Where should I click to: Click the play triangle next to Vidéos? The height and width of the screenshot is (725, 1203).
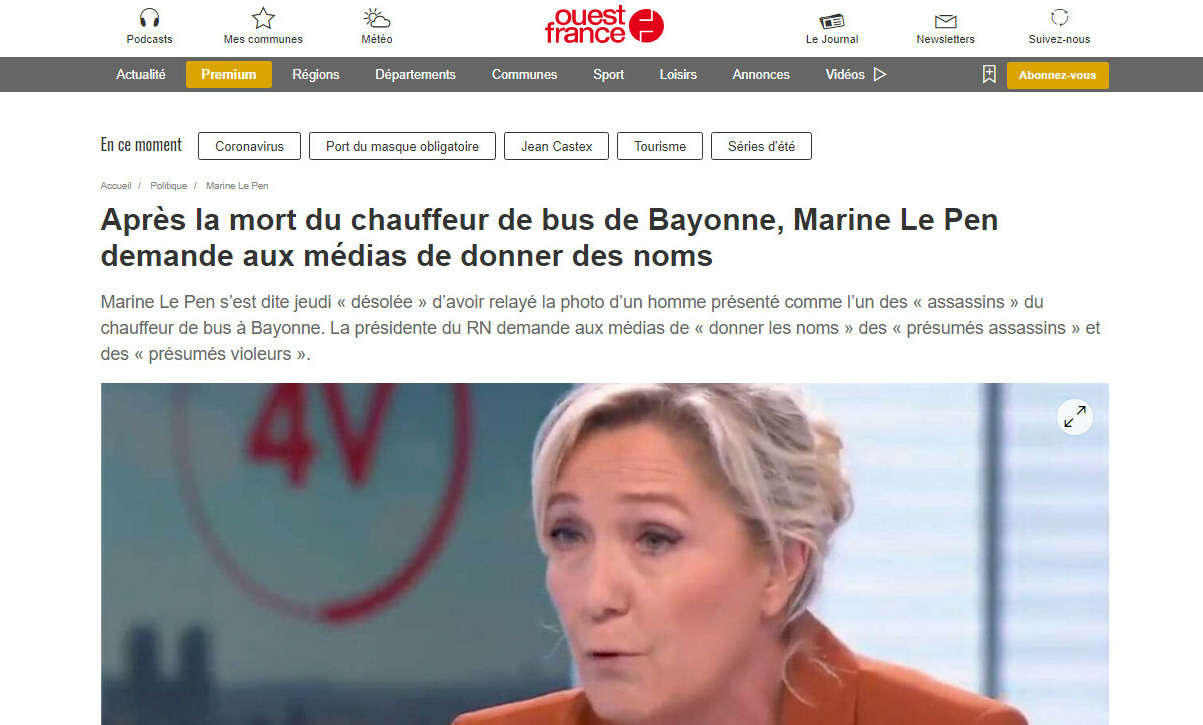point(880,74)
